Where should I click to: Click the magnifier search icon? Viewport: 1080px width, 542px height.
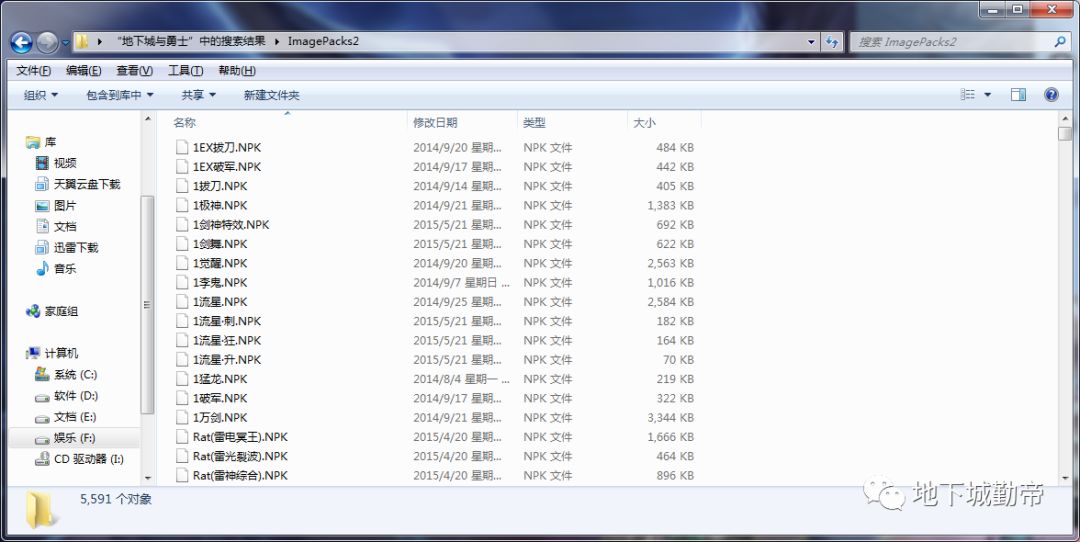click(x=1059, y=42)
